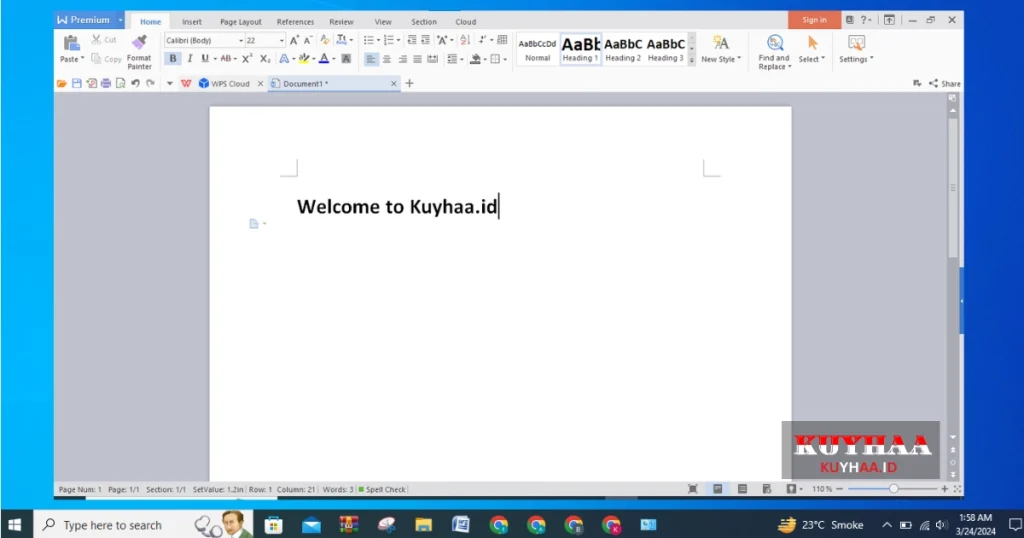Align text left
1024x538 pixels.
coord(370,59)
